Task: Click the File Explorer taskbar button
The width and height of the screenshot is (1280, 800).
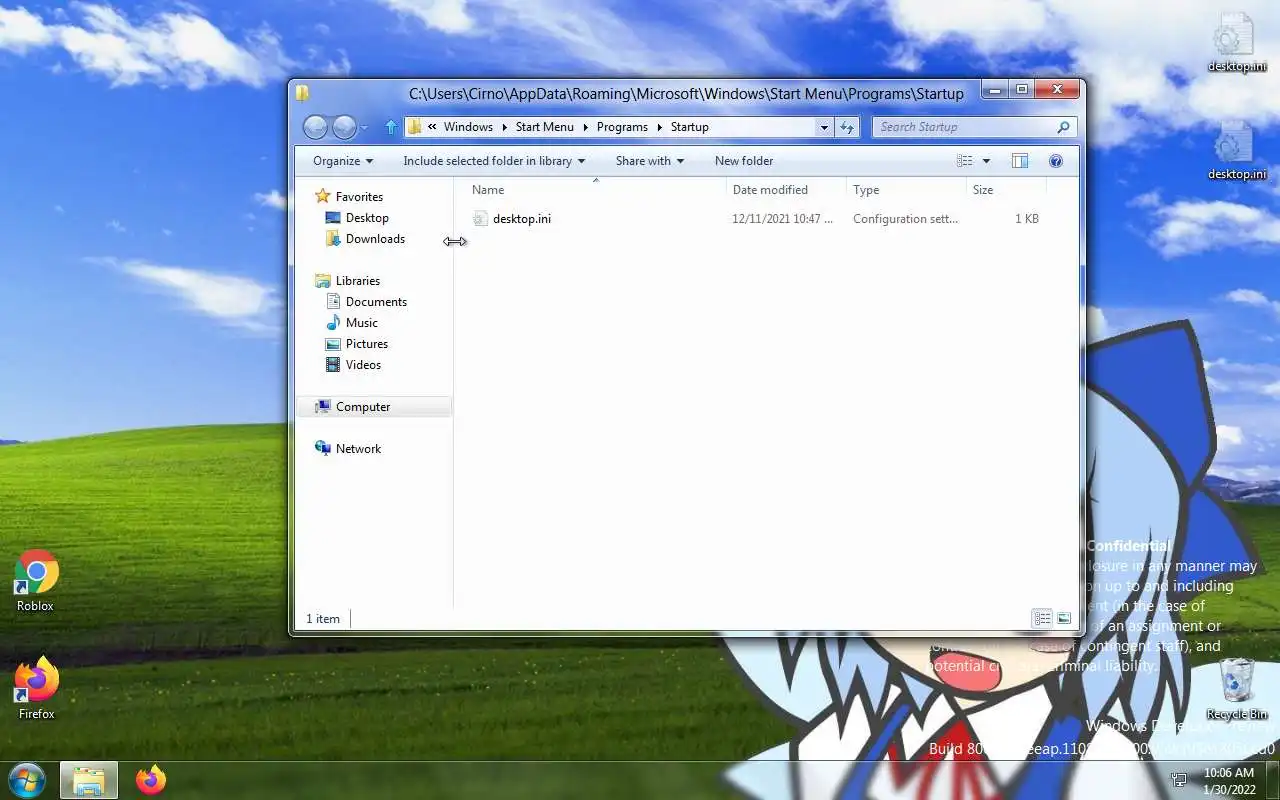Action: (89, 780)
